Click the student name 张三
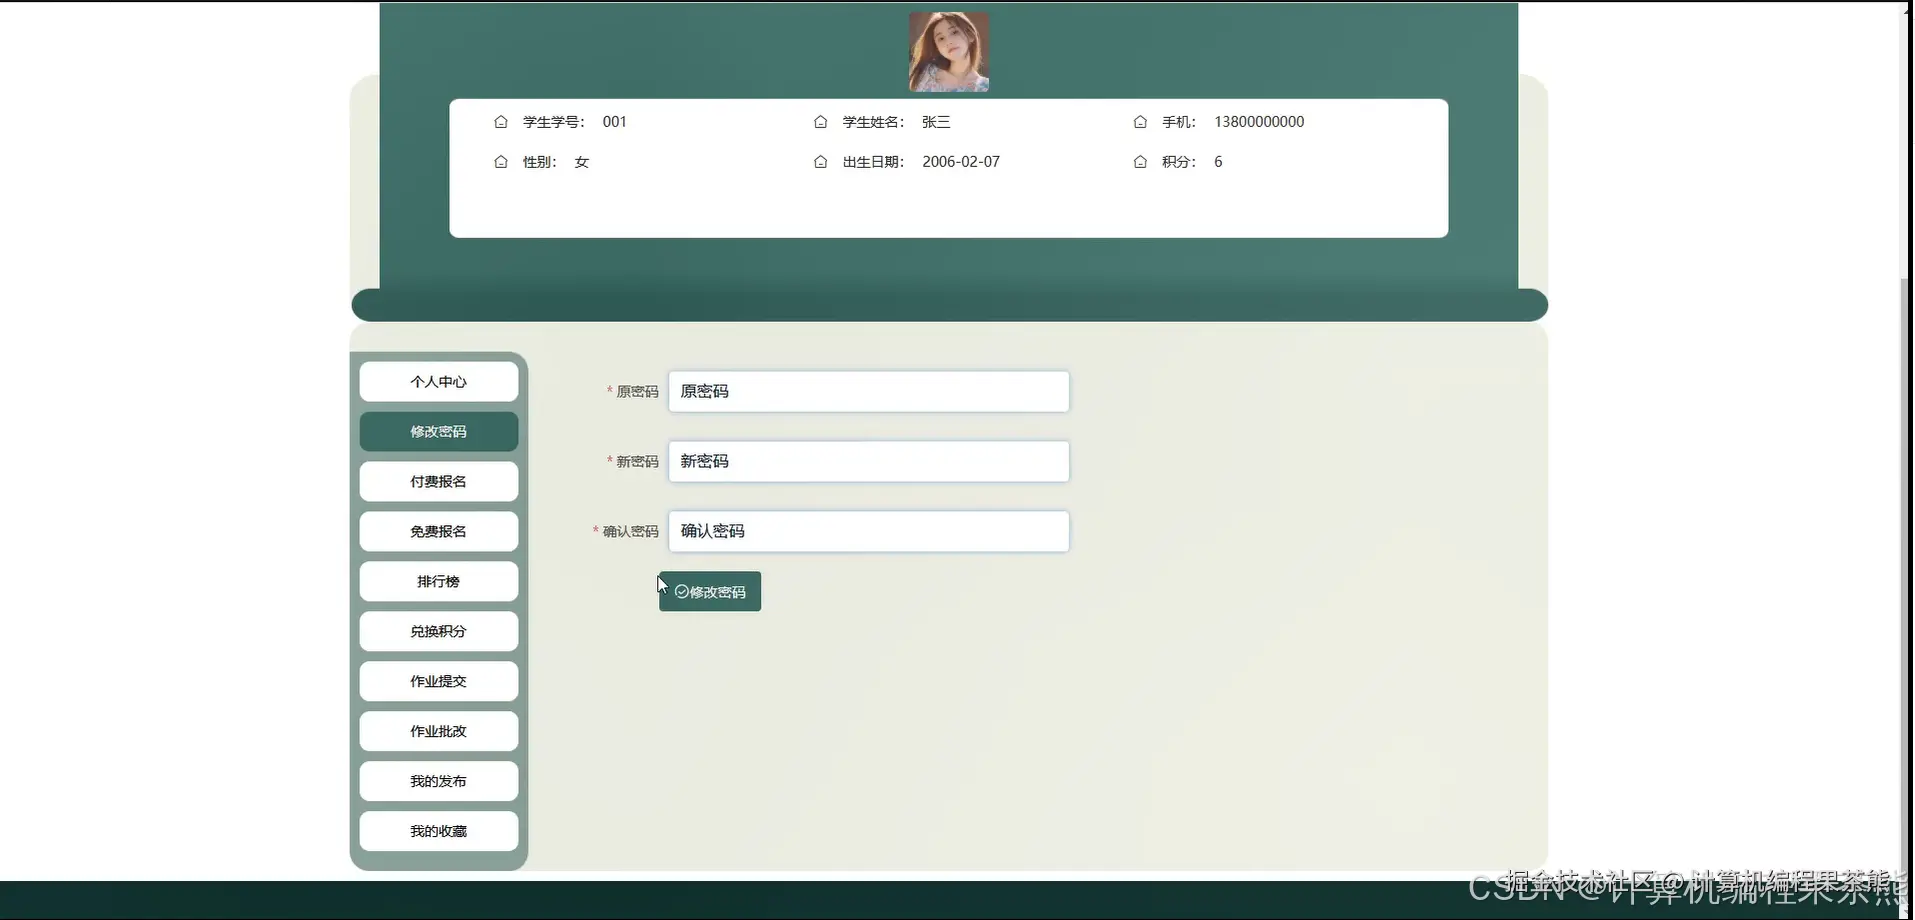 (x=936, y=122)
